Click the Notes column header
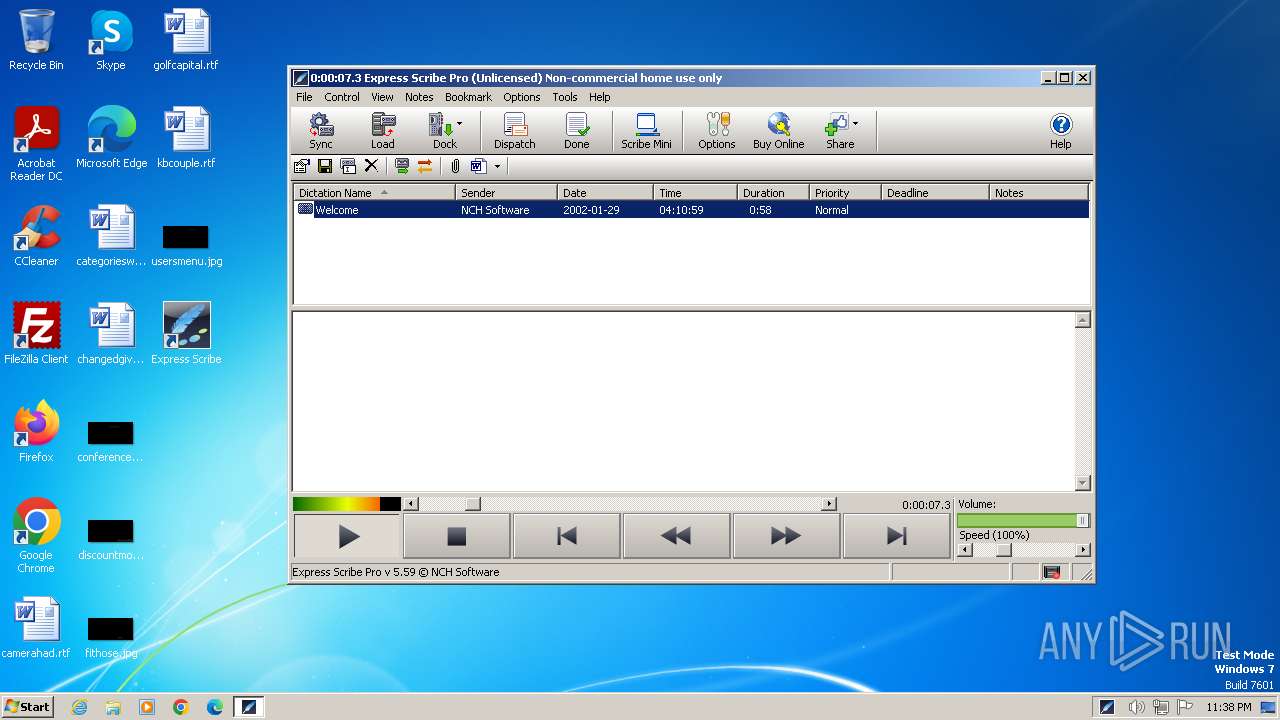 [x=1039, y=193]
